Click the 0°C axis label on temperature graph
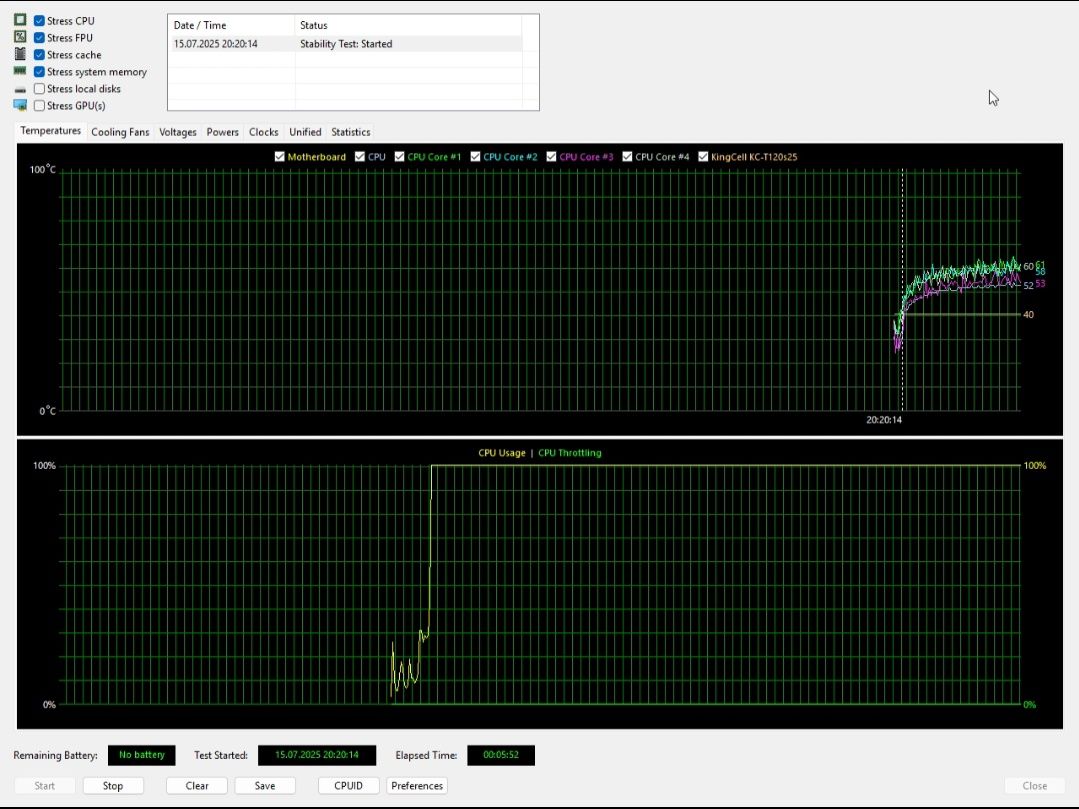Viewport: 1079px width, 809px height. (47, 411)
